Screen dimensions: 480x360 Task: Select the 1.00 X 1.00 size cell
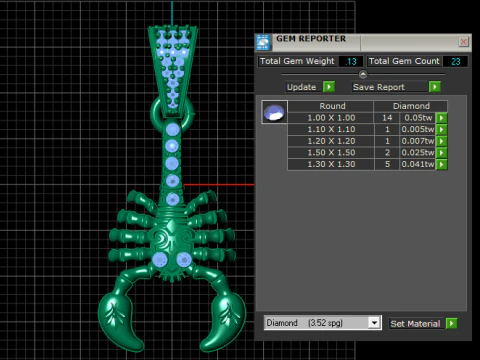click(x=331, y=118)
